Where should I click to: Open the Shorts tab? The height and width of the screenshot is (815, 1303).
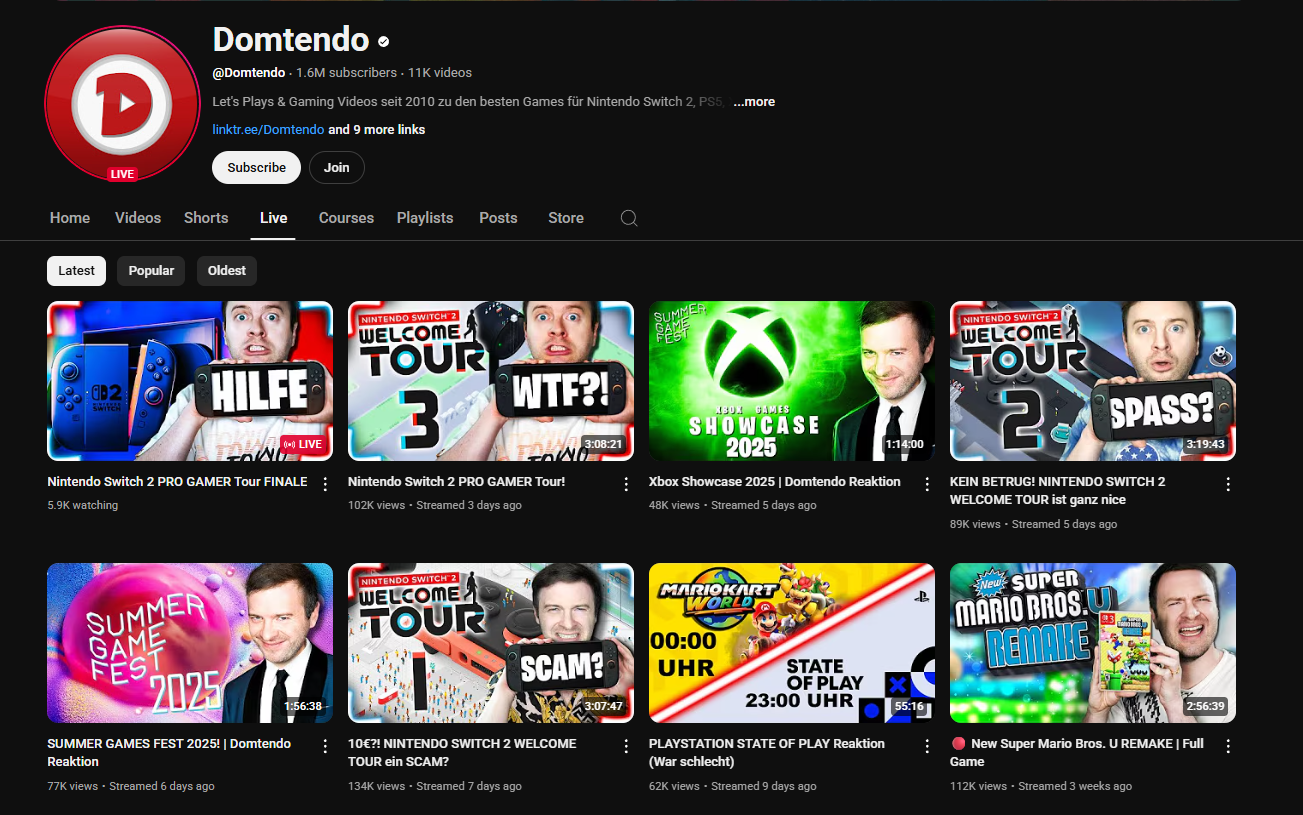pos(206,218)
